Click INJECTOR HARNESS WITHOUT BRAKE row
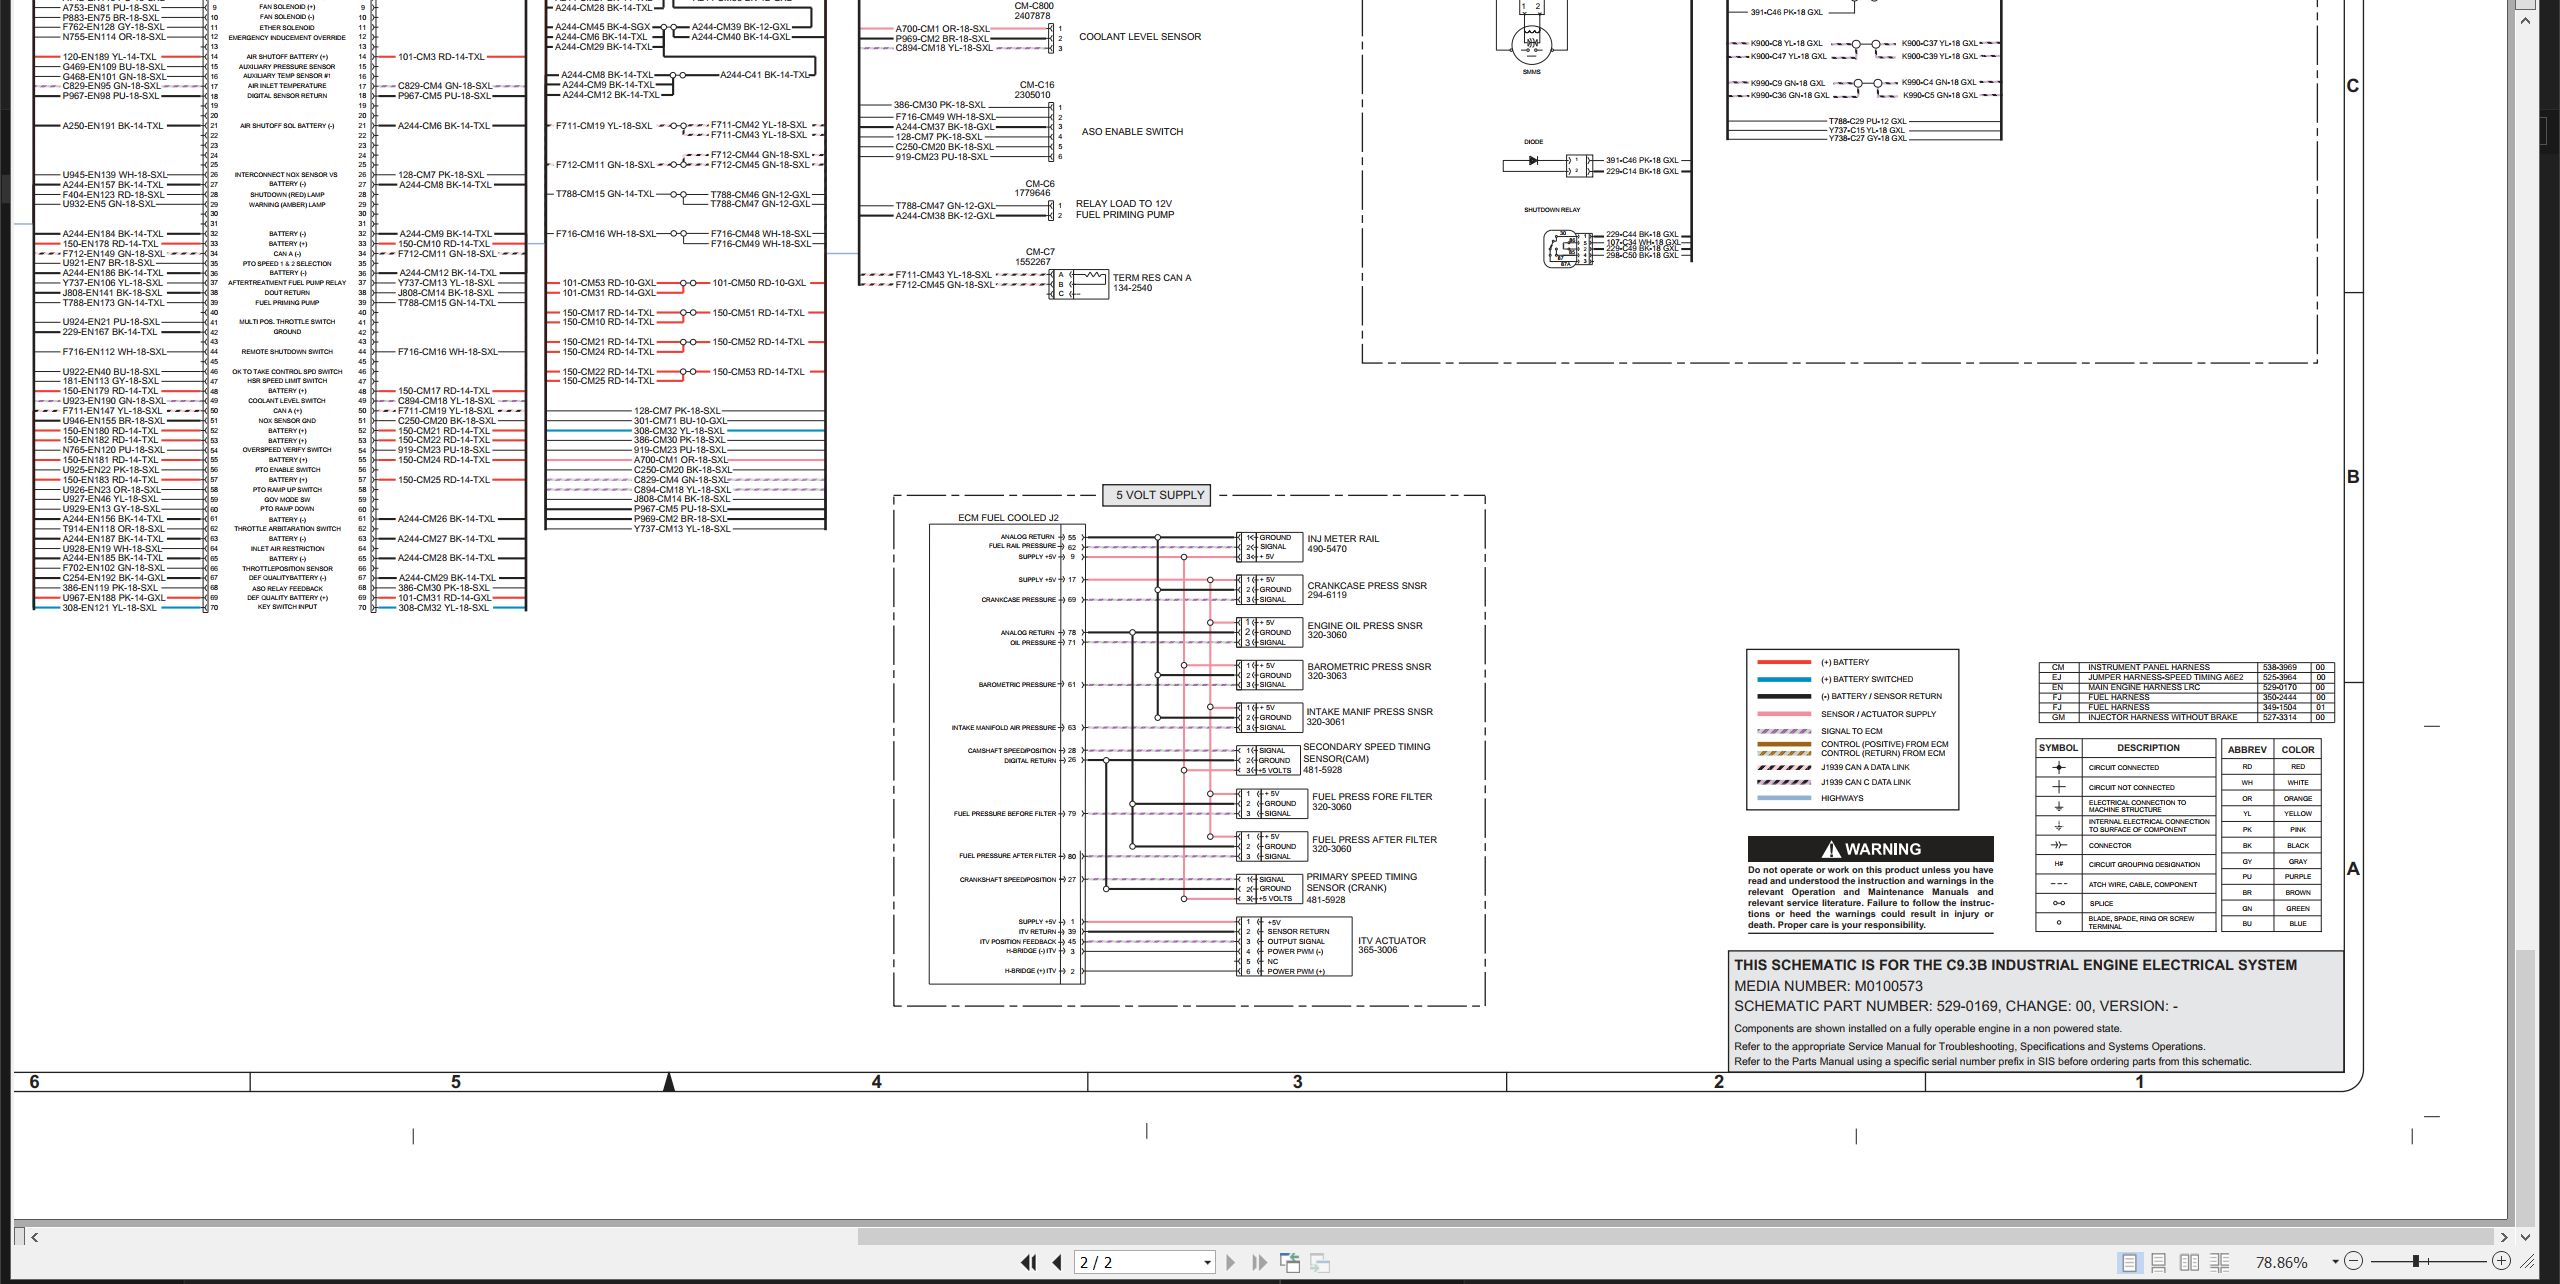The image size is (2560, 1284). 2186,717
